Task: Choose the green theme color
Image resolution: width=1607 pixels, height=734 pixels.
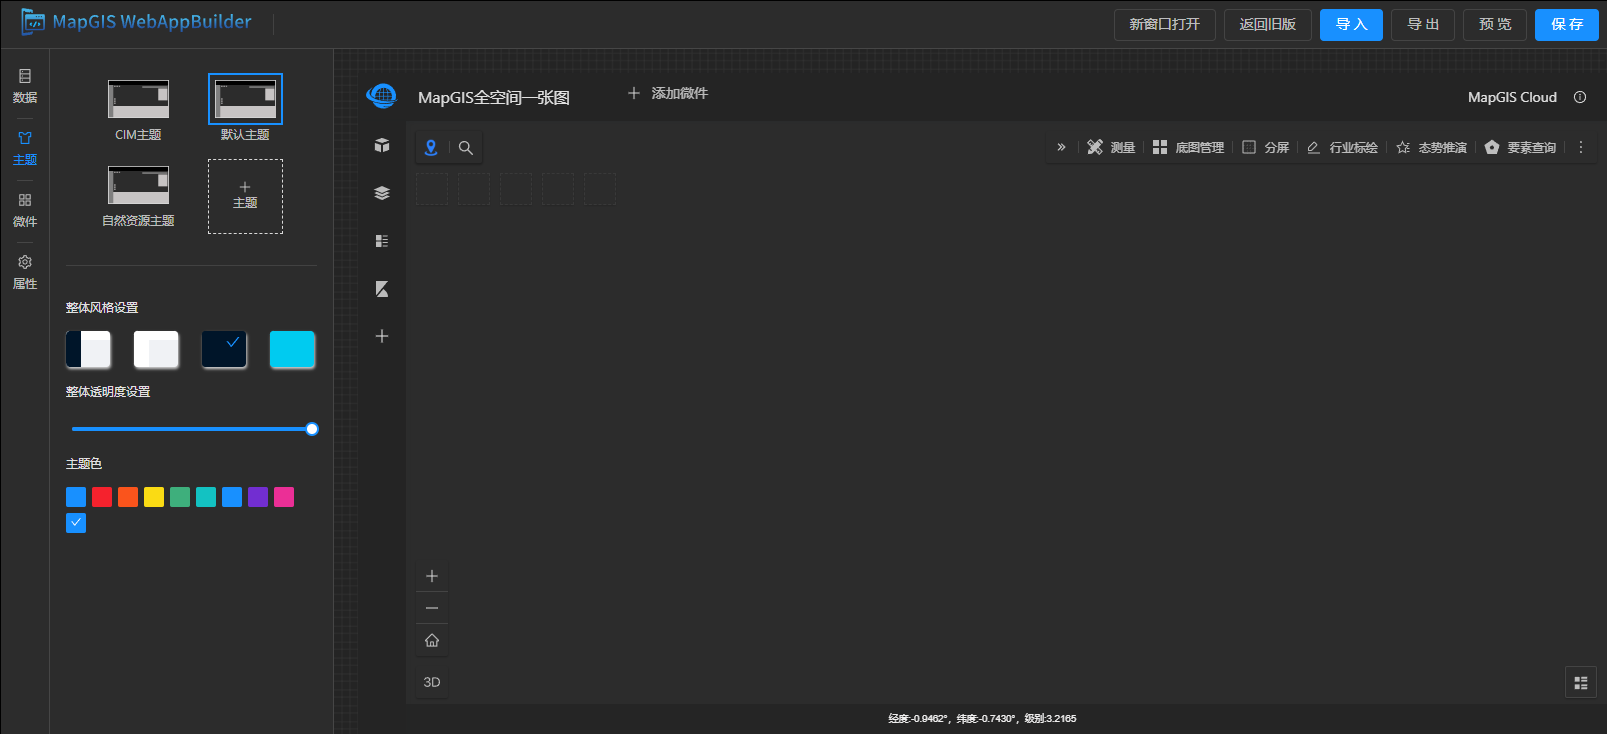Action: click(x=180, y=497)
